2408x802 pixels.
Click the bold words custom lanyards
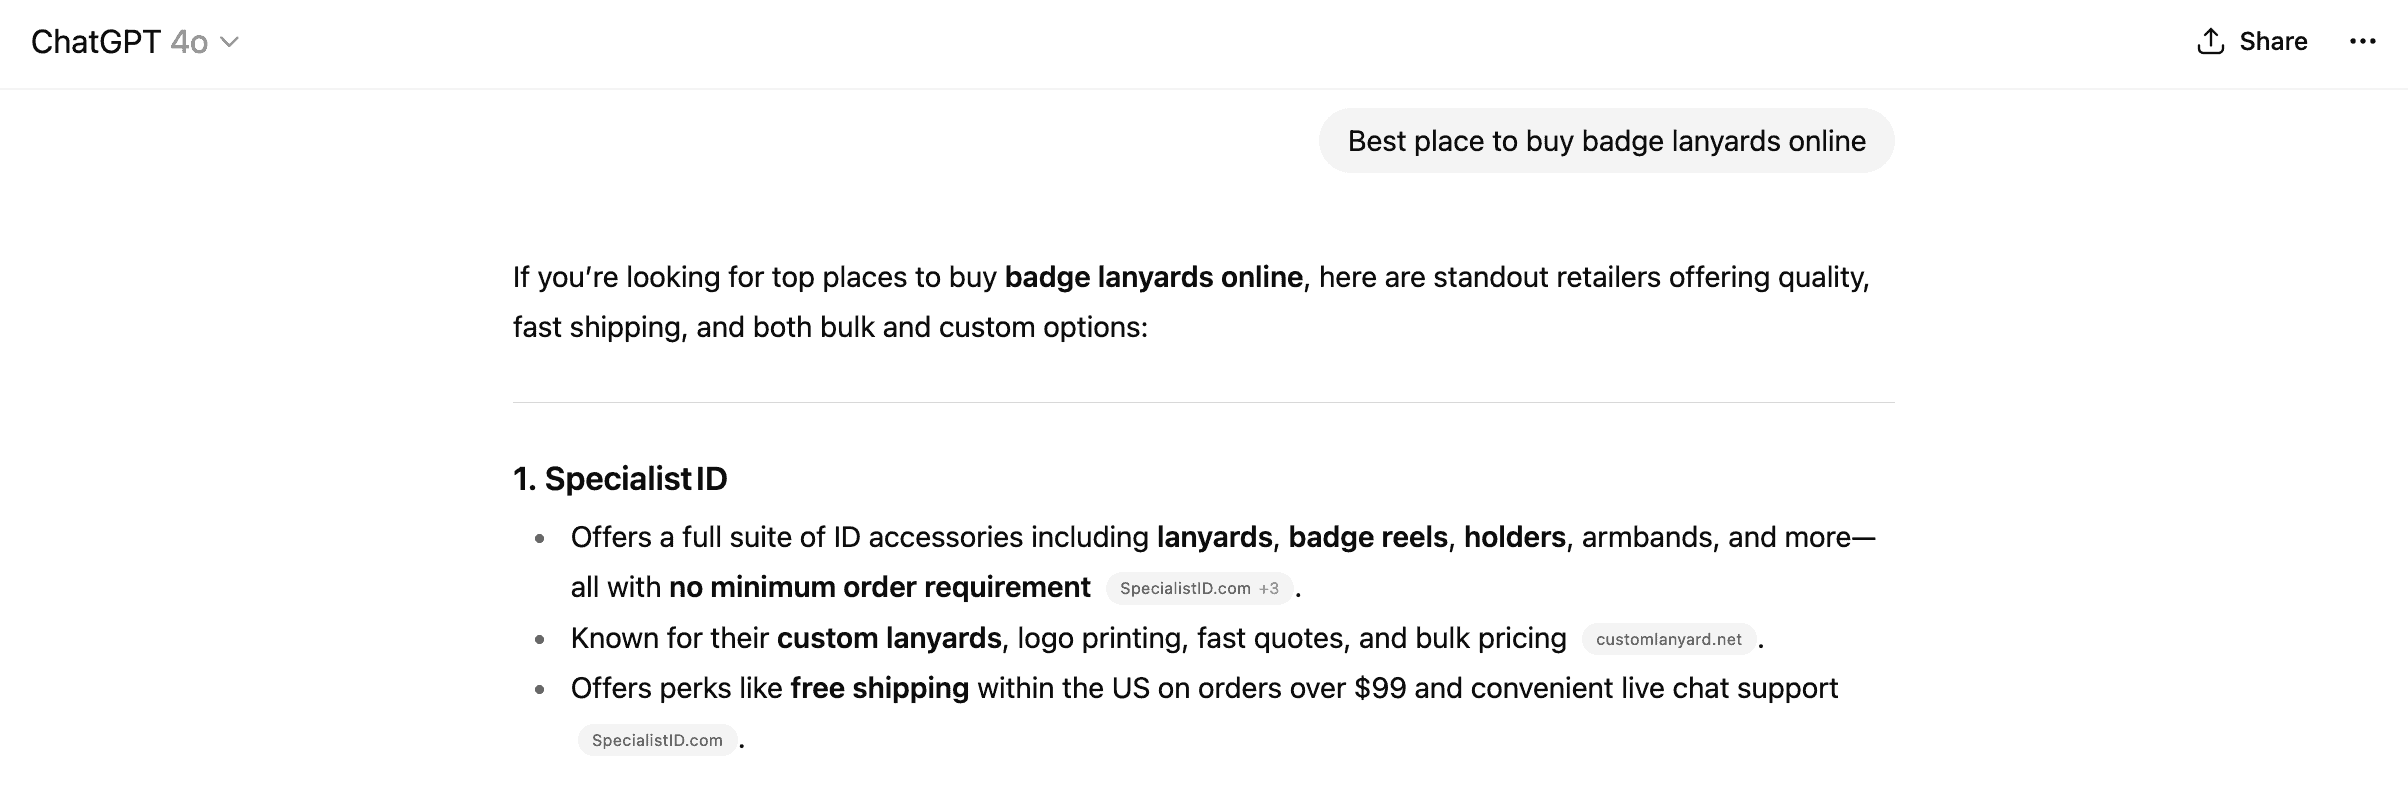889,638
